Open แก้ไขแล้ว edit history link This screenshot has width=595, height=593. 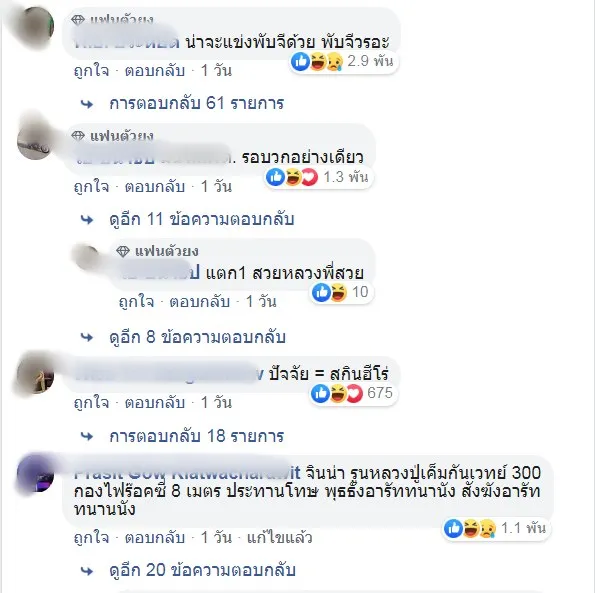[x=280, y=538]
